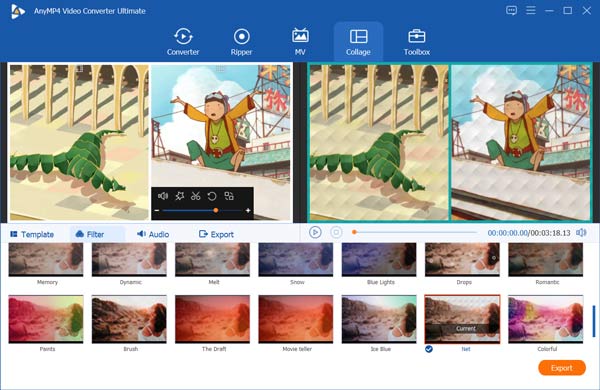Mute clip audio in floating toolbar

point(163,196)
